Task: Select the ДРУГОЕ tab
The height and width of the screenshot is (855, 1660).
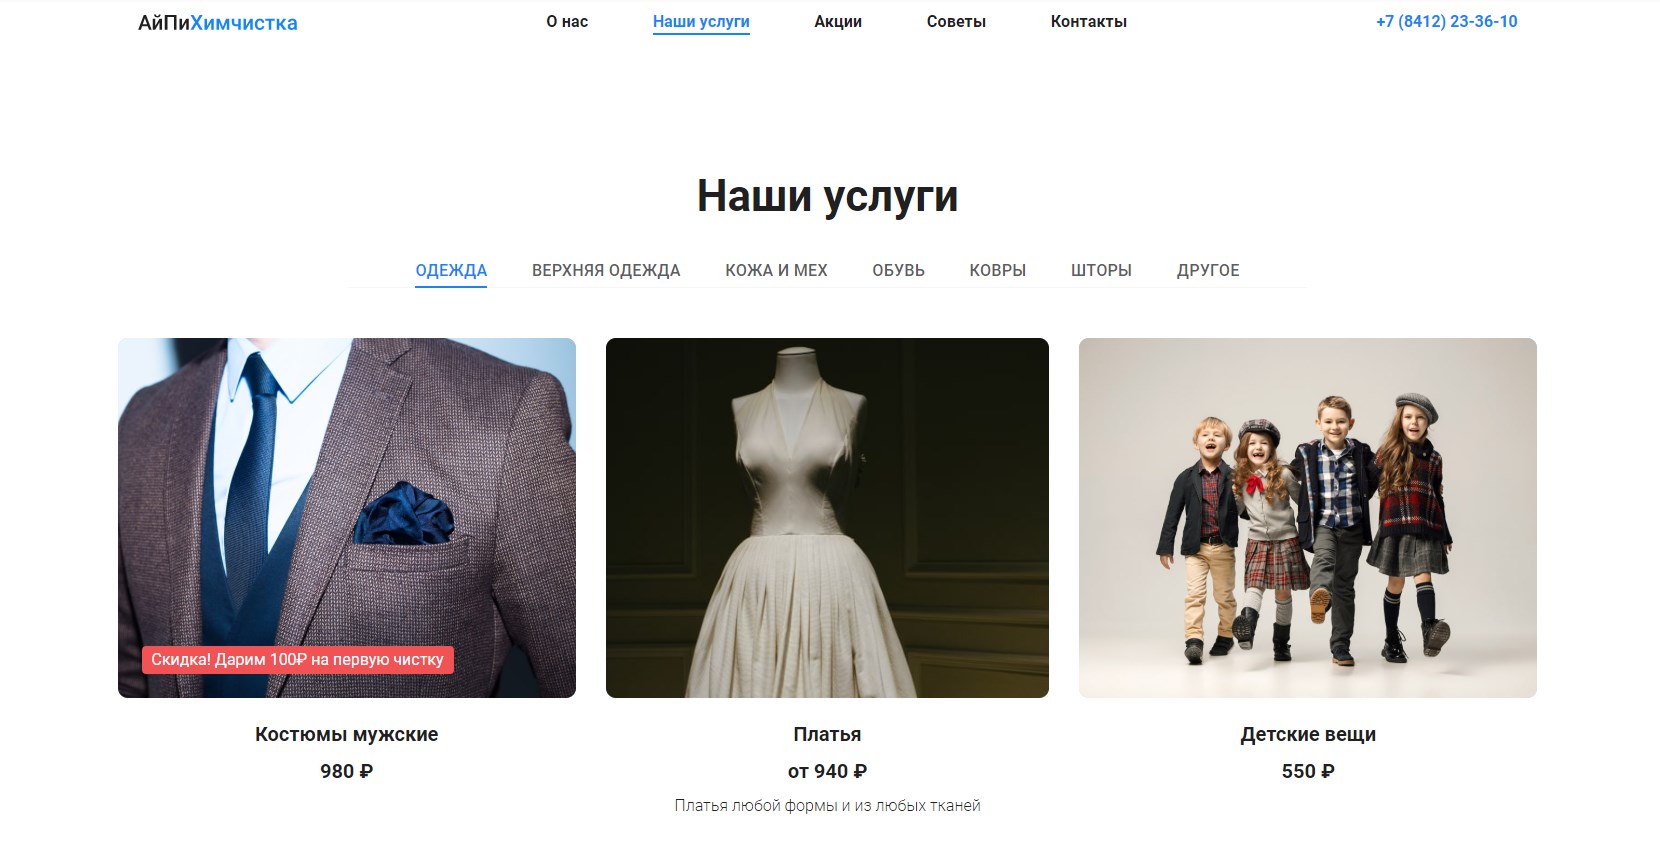Action: 1208,270
